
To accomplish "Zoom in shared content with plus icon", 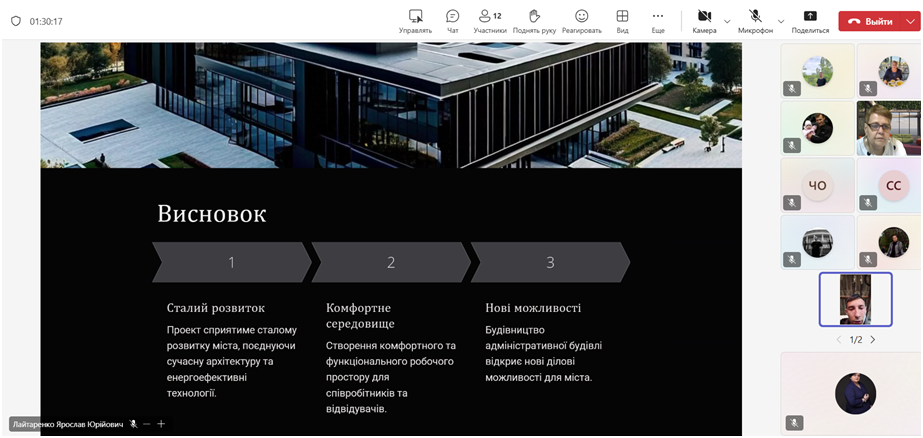I will coord(161,424).
